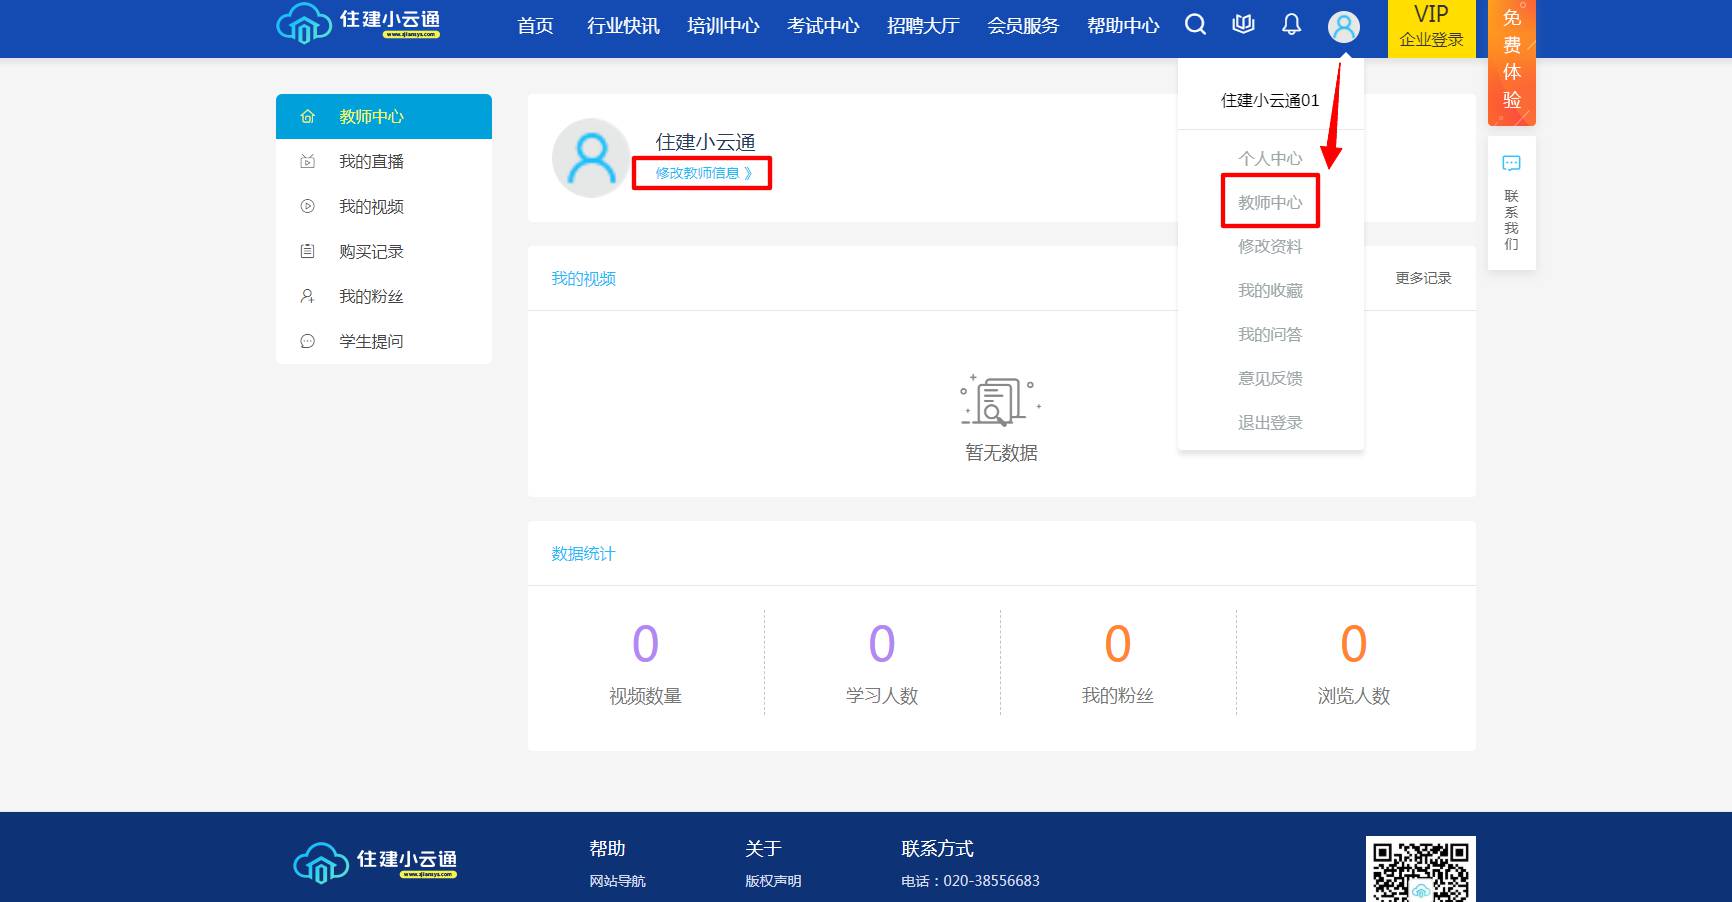
Task: Open the book/library icon in header
Action: pyautogui.click(x=1243, y=25)
